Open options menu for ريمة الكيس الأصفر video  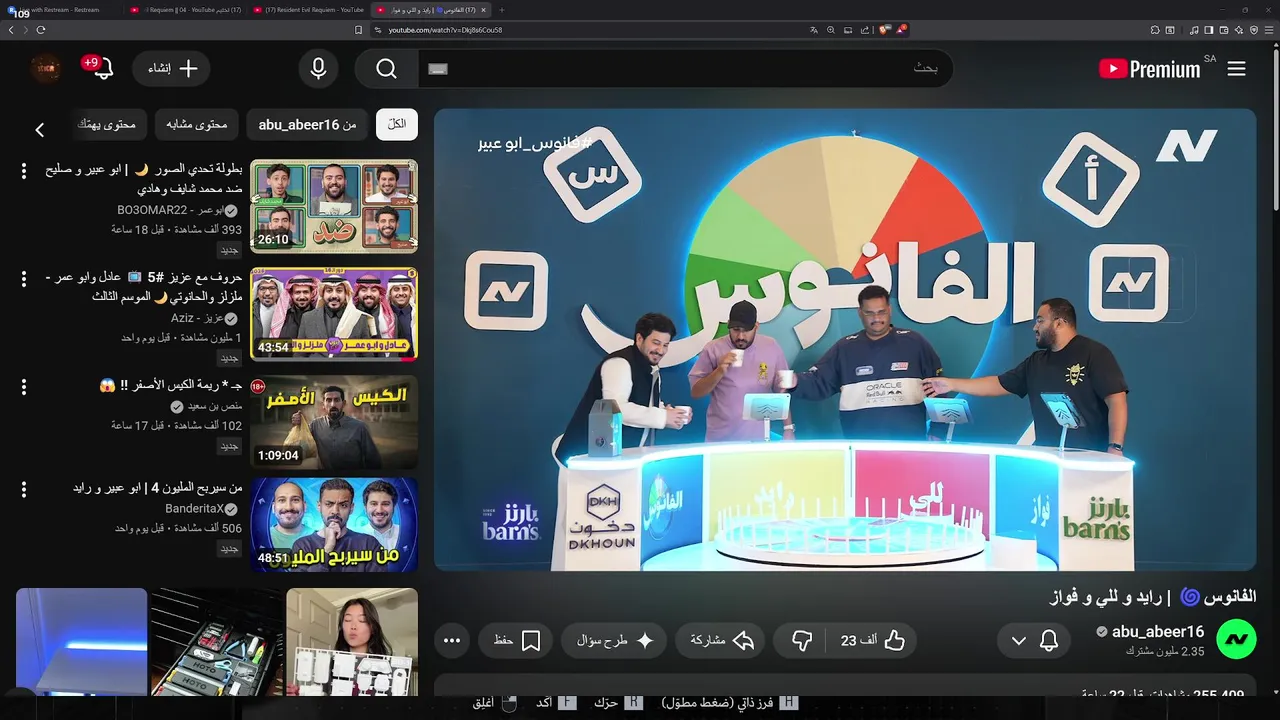24,387
